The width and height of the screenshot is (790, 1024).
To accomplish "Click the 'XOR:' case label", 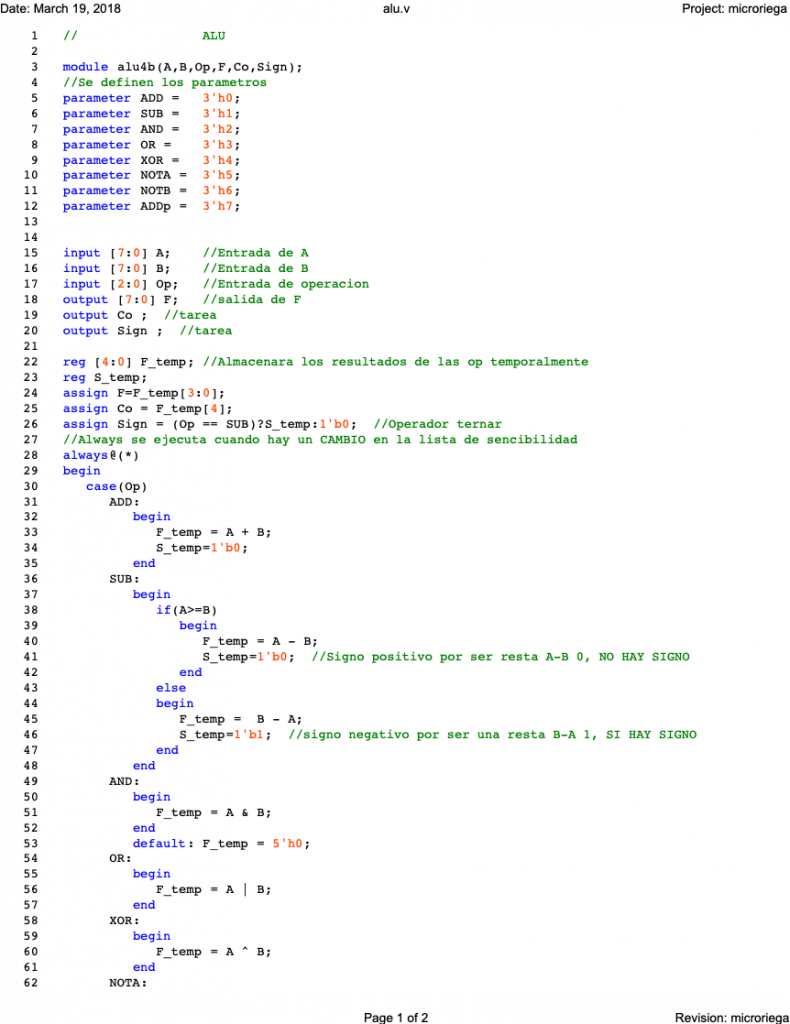I will click(124, 921).
